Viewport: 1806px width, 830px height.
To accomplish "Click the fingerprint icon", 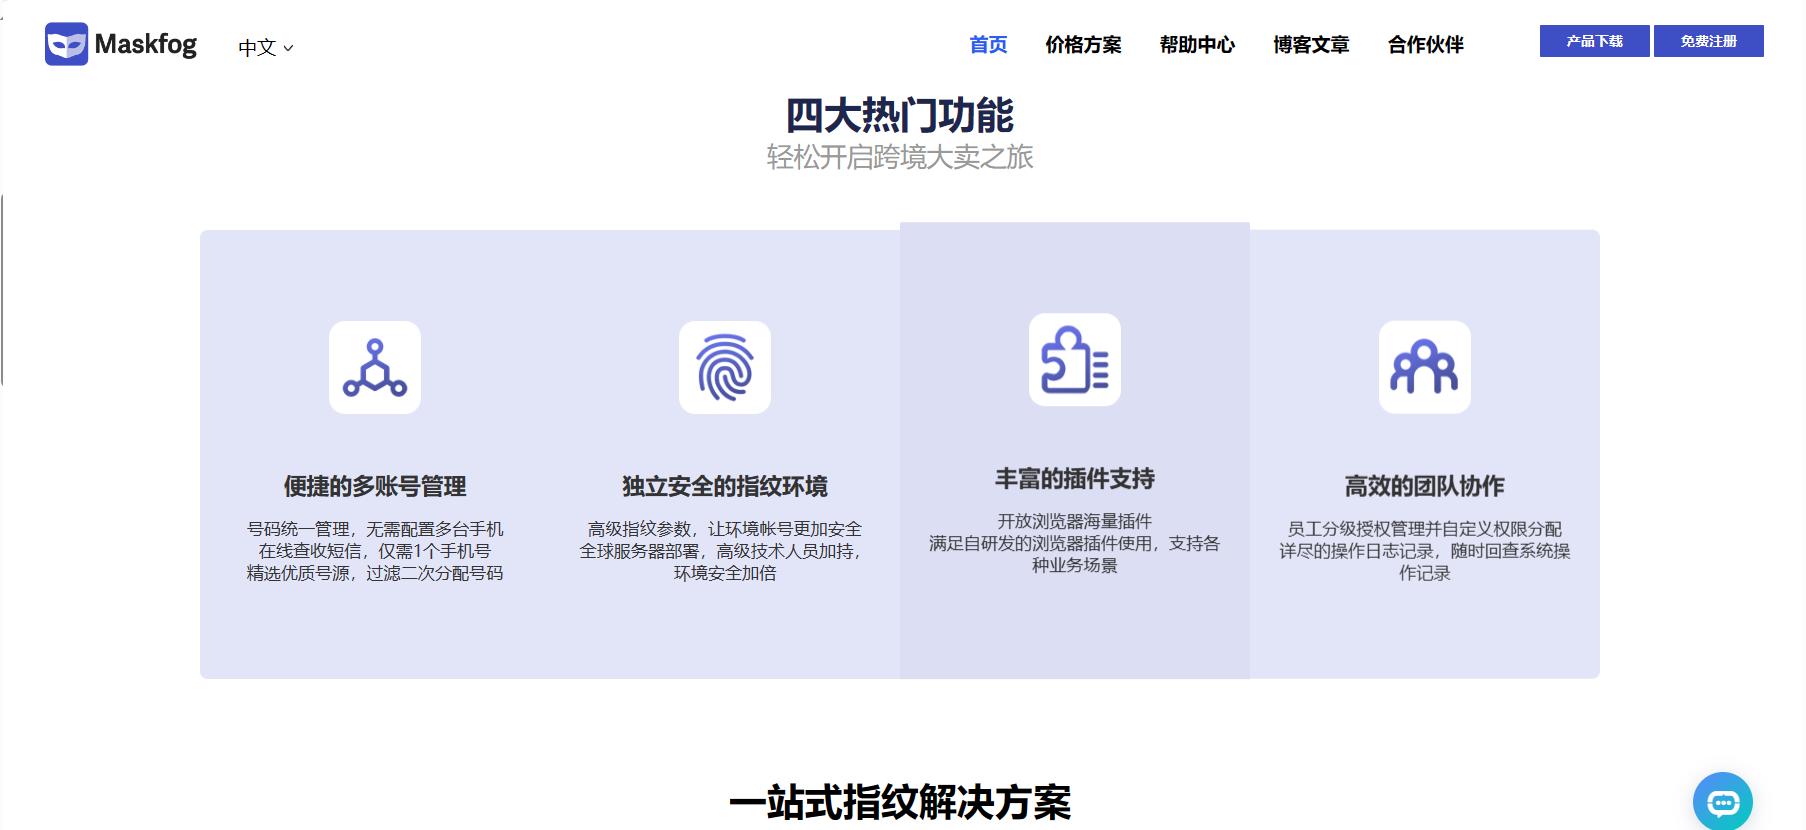I will click(x=725, y=367).
